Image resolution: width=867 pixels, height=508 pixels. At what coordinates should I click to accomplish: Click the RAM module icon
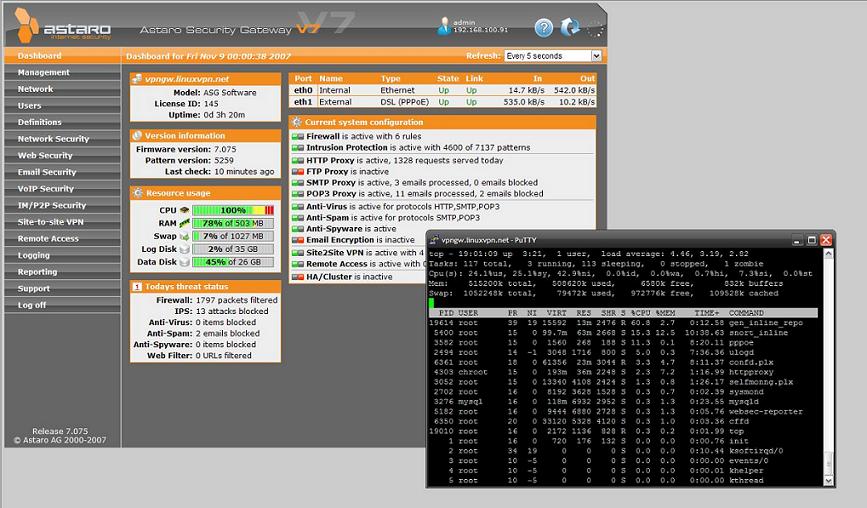click(184, 223)
